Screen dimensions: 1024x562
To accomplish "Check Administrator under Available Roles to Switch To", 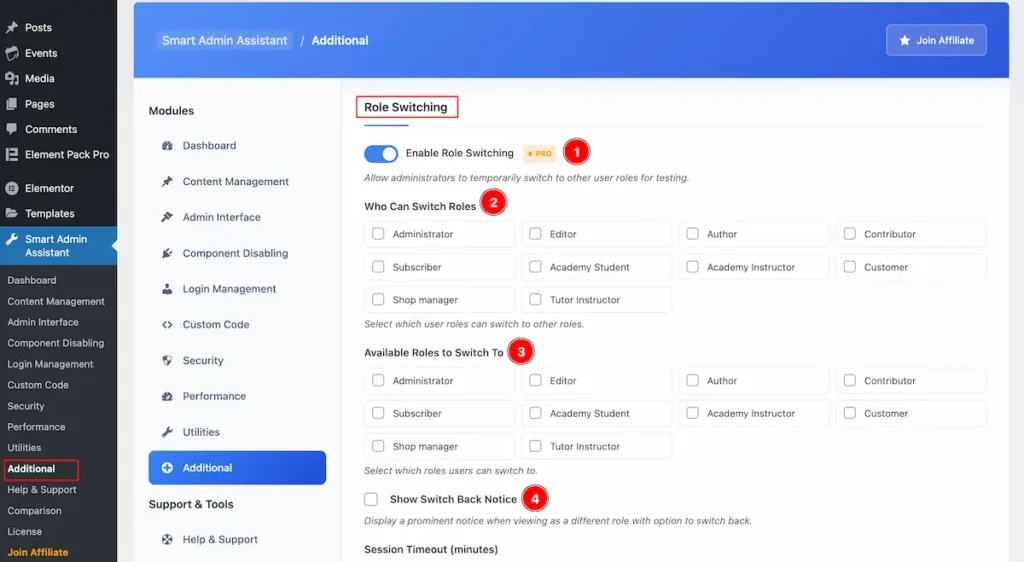I will [x=378, y=380].
